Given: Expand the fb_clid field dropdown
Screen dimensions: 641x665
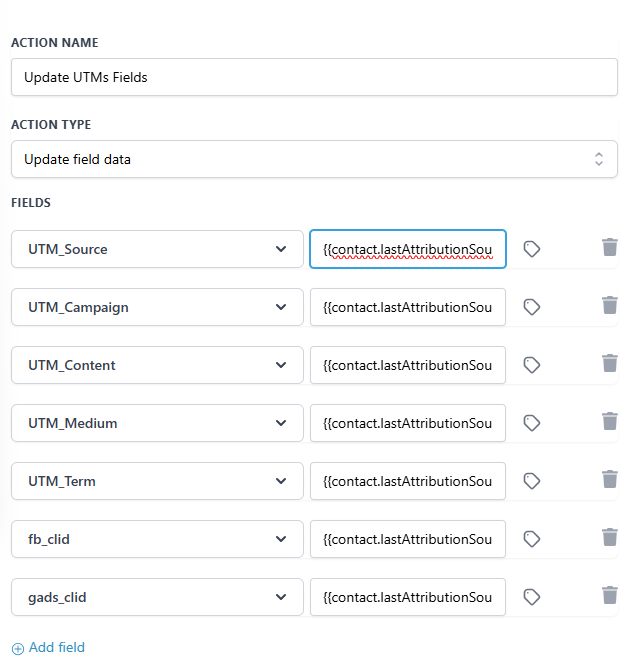Looking at the screenshot, I should click(x=157, y=539).
